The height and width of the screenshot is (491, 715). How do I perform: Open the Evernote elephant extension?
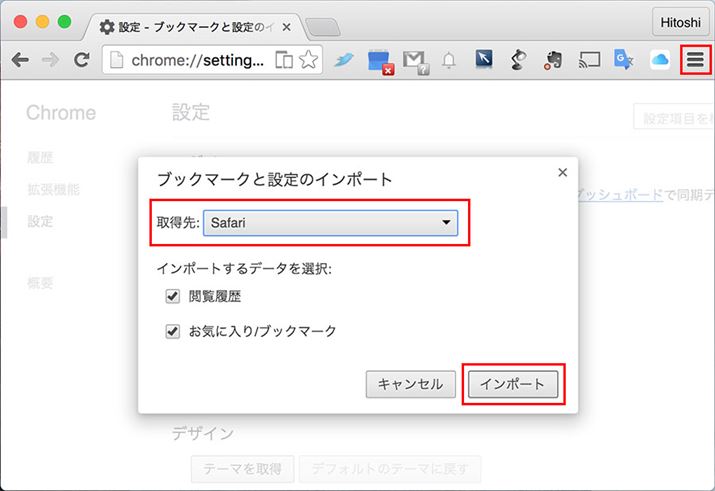(x=553, y=60)
